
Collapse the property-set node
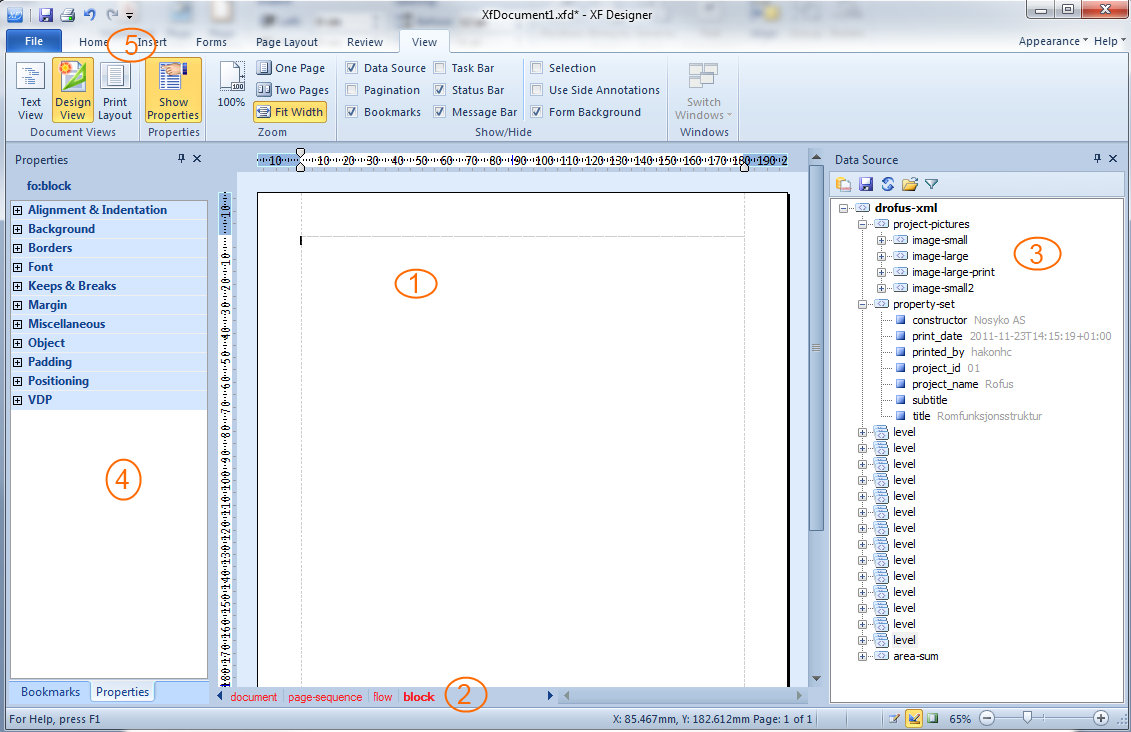point(863,304)
